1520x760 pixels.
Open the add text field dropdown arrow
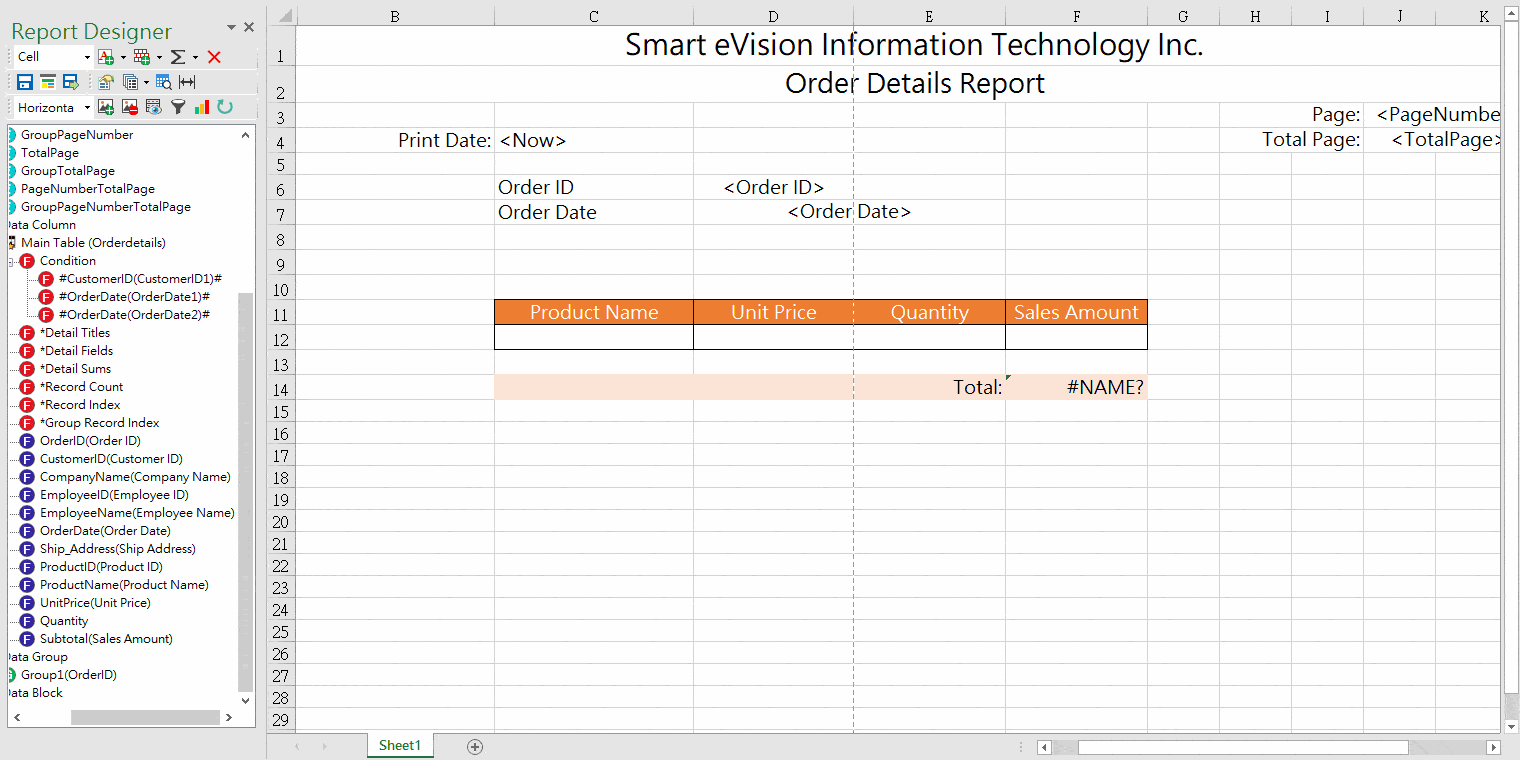pyautogui.click(x=122, y=57)
